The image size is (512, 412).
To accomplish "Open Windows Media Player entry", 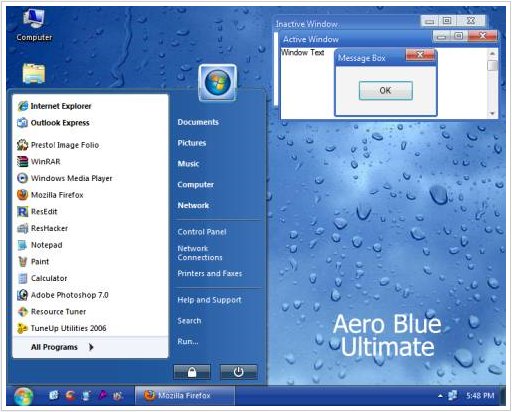I will [x=65, y=178].
